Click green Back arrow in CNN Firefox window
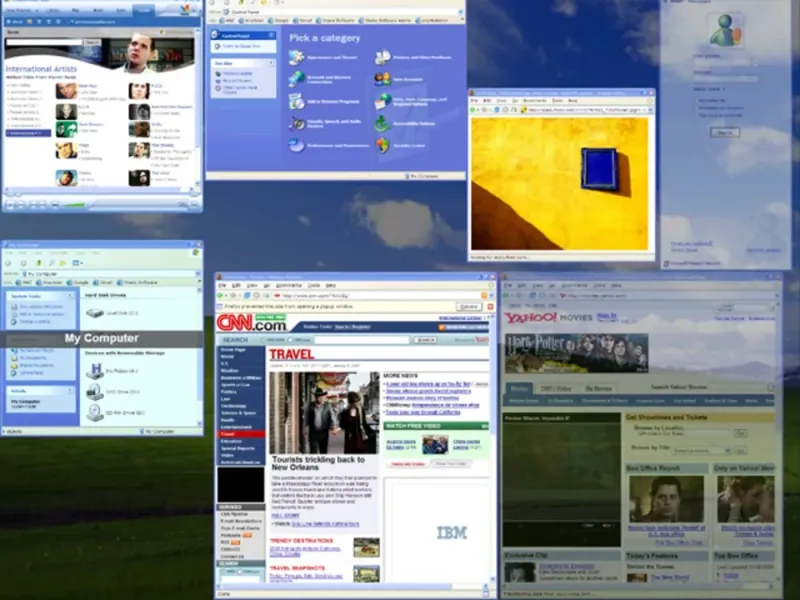The width and height of the screenshot is (800, 600). (x=221, y=295)
